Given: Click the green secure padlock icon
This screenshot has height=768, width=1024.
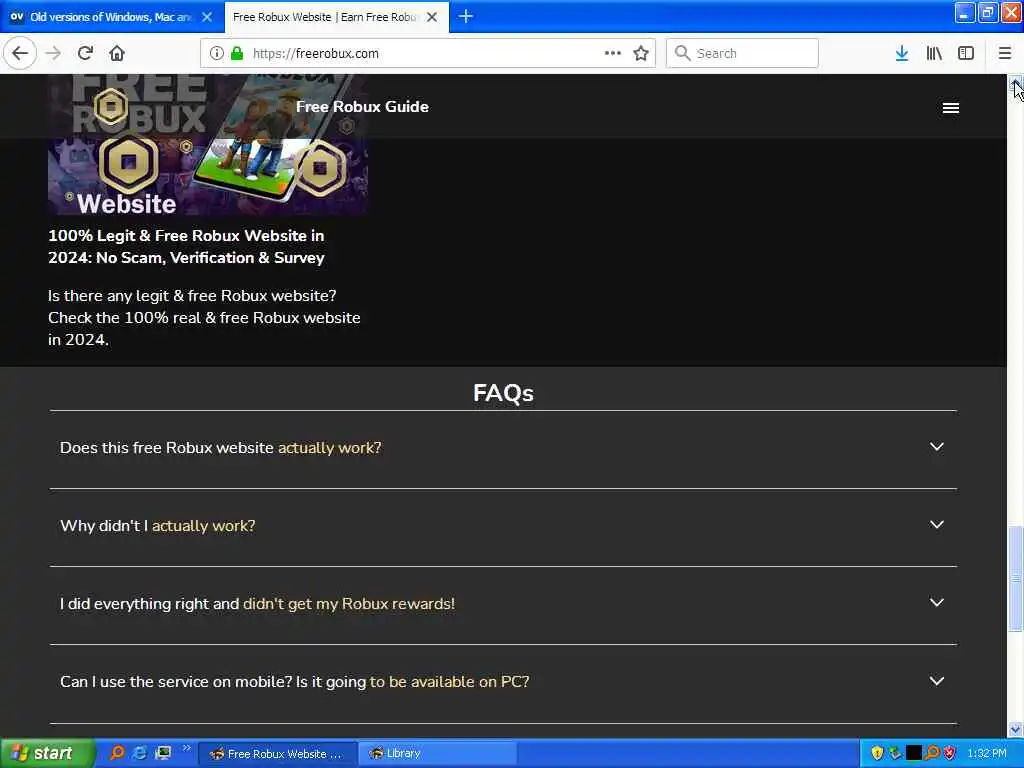Looking at the screenshot, I should pos(237,53).
